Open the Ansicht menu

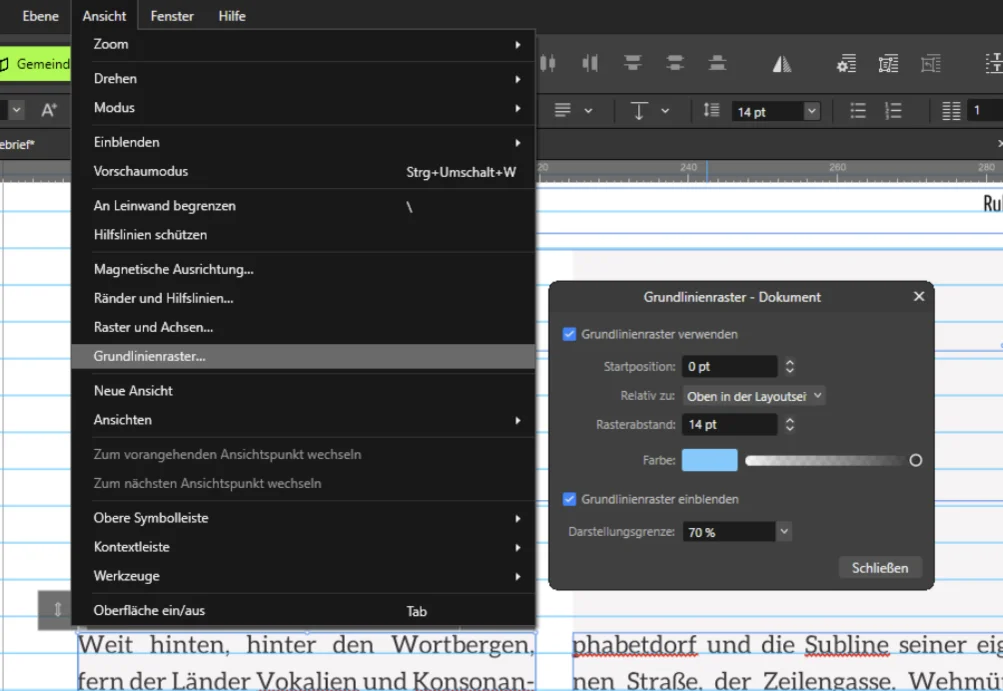[104, 16]
